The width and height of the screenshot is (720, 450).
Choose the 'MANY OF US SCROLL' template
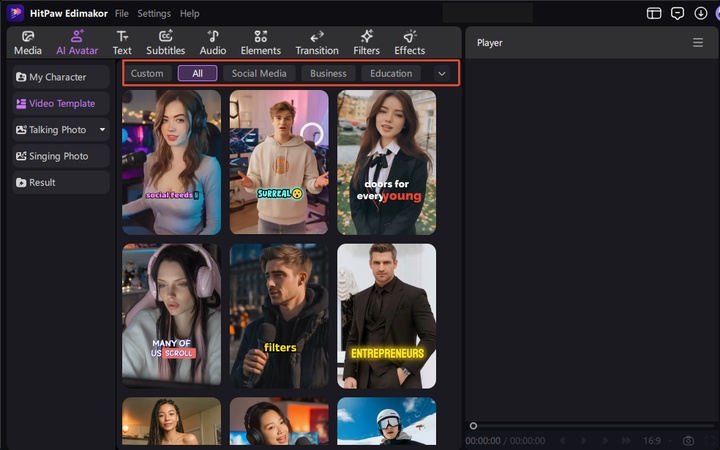click(171, 316)
